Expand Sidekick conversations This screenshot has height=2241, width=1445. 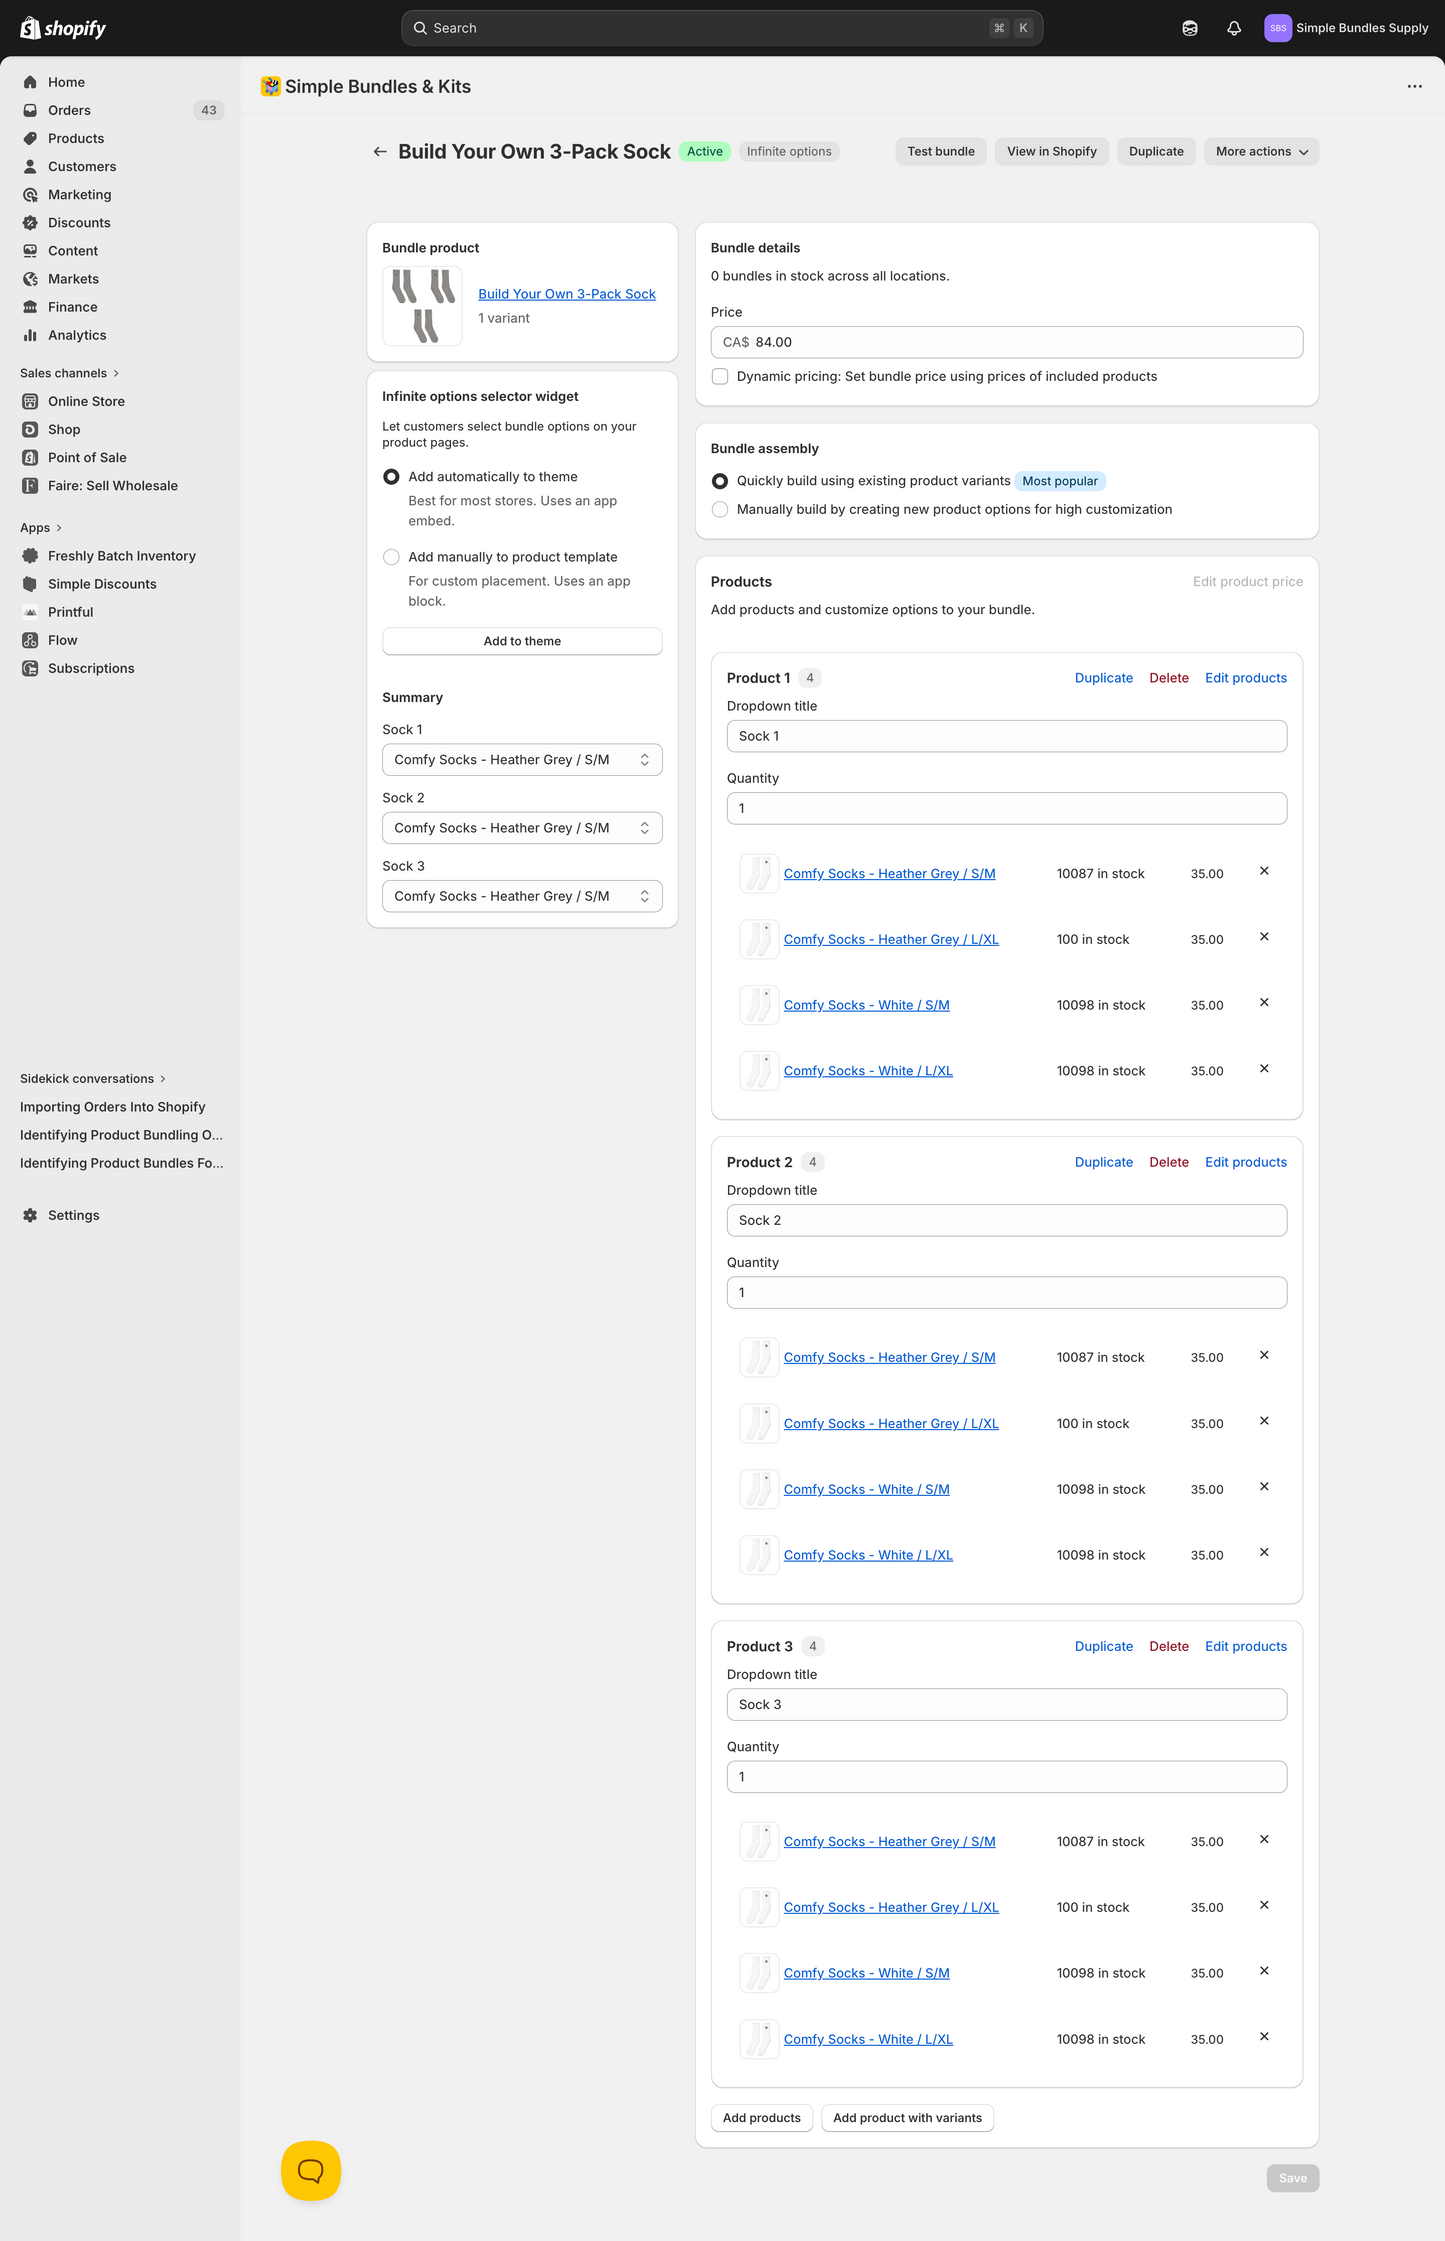93,1079
